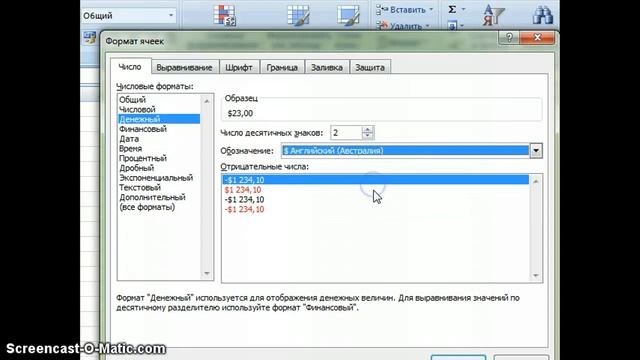Switch to the Защита tab
Image resolution: width=640 pixels, height=360 pixels.
[370, 67]
